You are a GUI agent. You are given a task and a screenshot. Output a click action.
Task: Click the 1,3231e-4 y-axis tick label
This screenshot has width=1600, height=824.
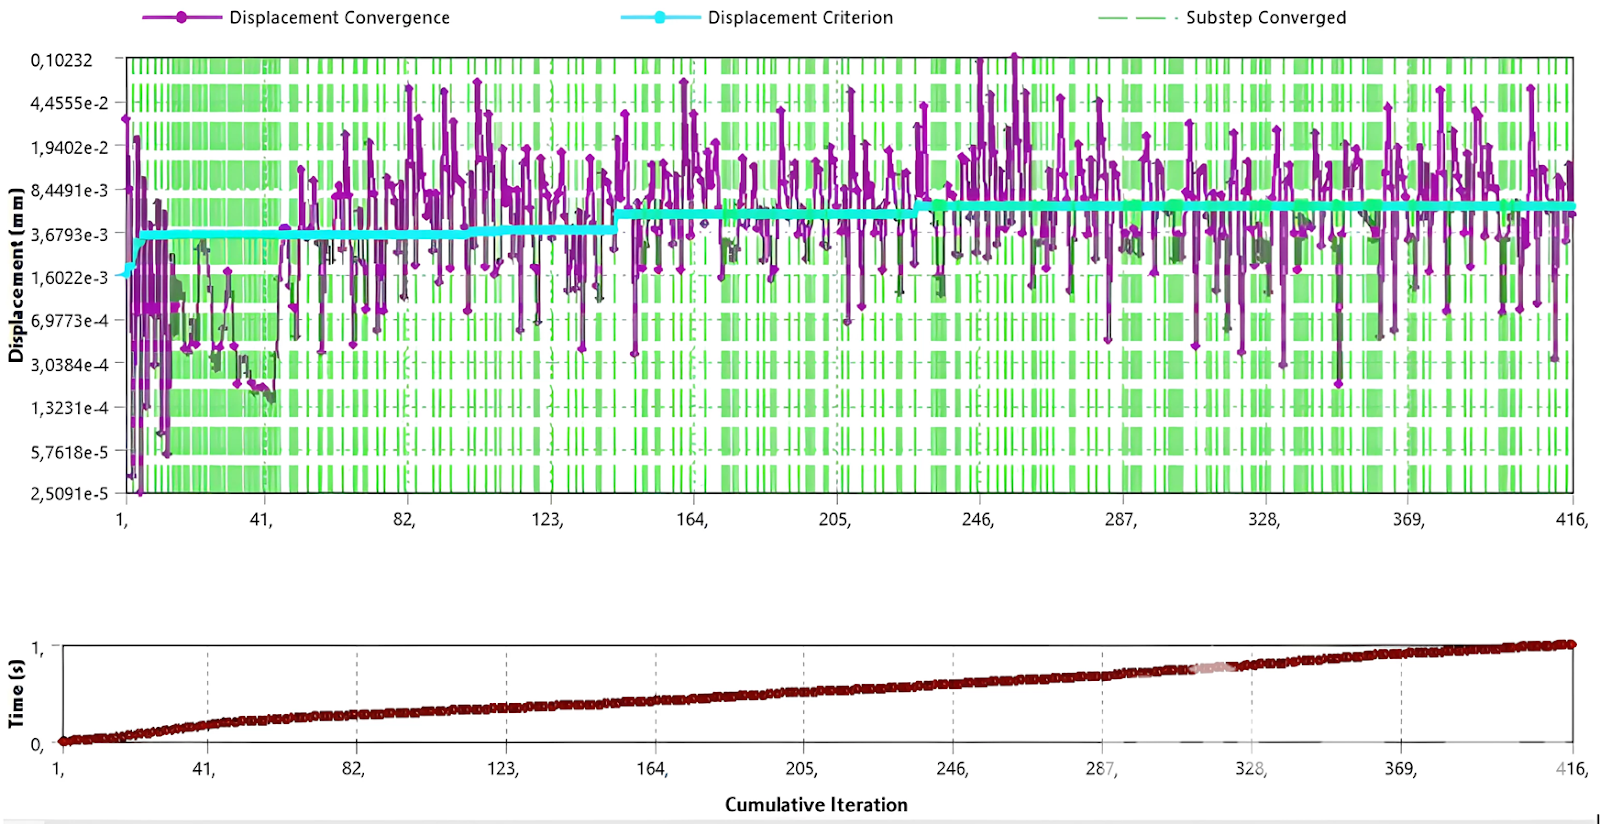click(69, 408)
